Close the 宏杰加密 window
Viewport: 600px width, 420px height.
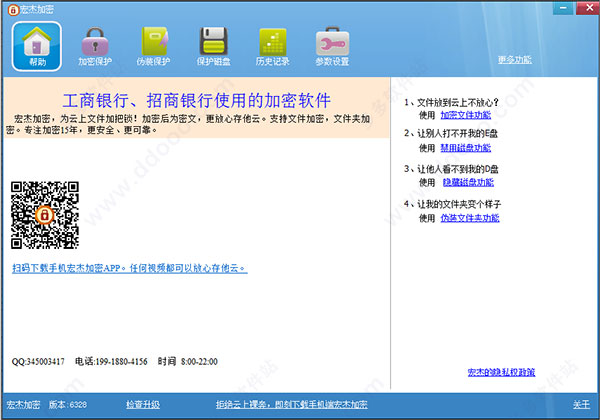pos(588,8)
